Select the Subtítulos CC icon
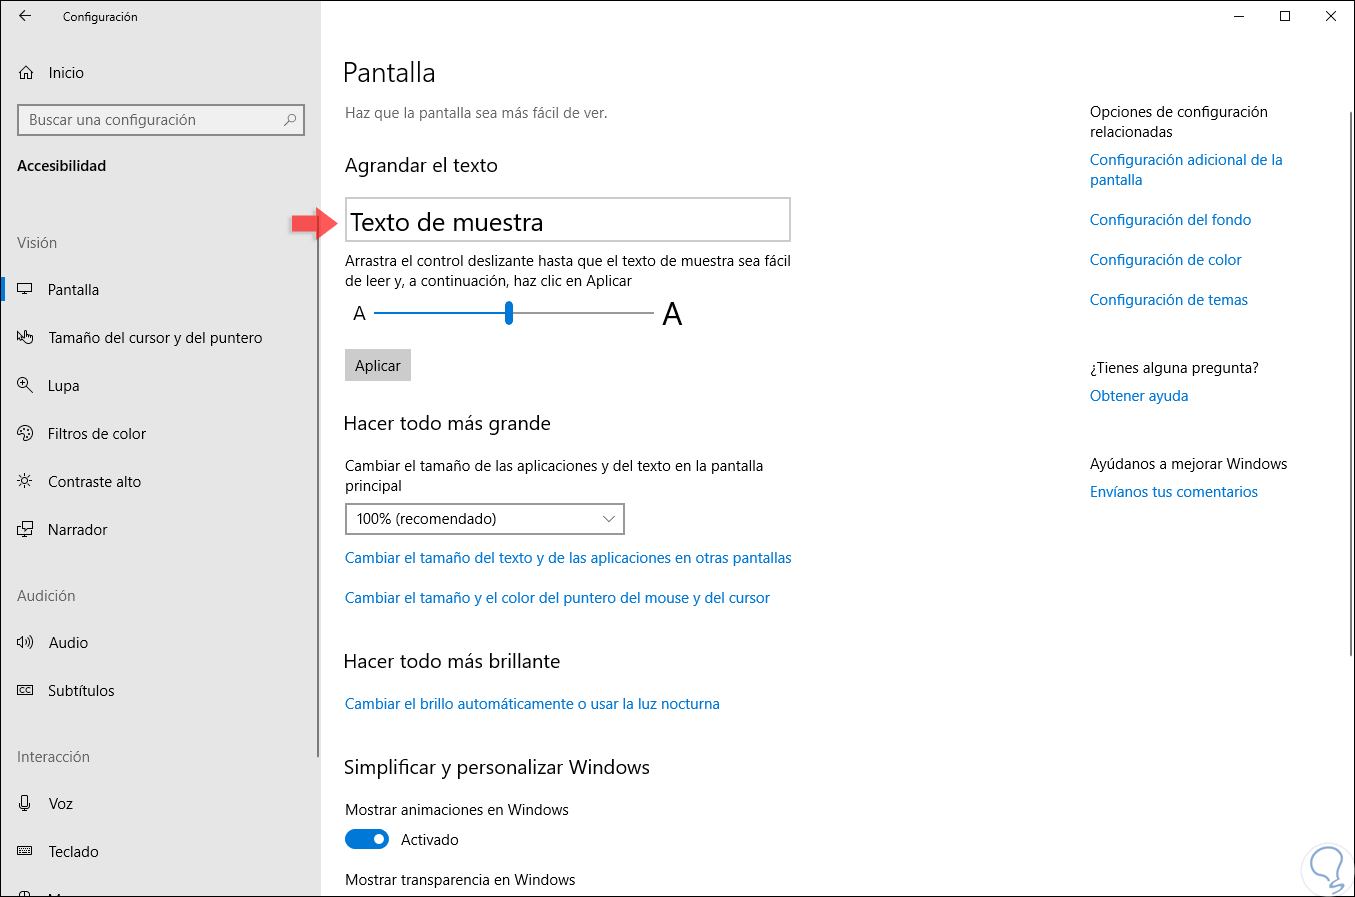The width and height of the screenshot is (1355, 897). [x=25, y=690]
